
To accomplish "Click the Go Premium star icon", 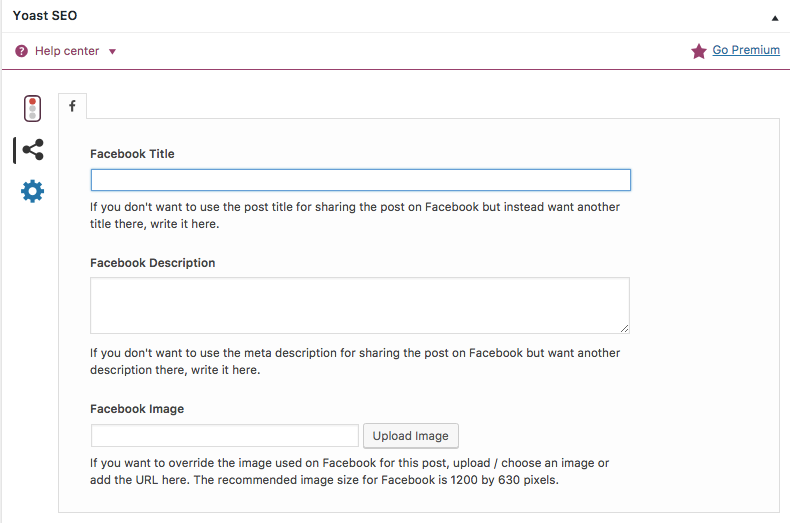I will [699, 51].
